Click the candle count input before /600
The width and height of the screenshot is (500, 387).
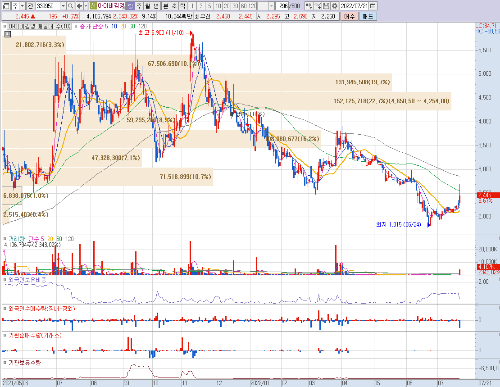point(282,6)
